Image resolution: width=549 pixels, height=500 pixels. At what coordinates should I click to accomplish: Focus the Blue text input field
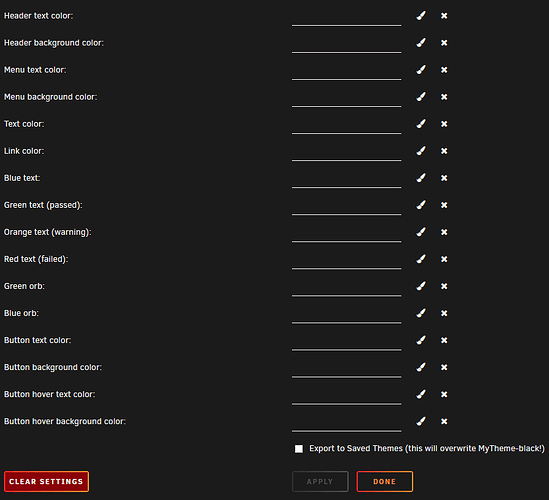[346, 179]
